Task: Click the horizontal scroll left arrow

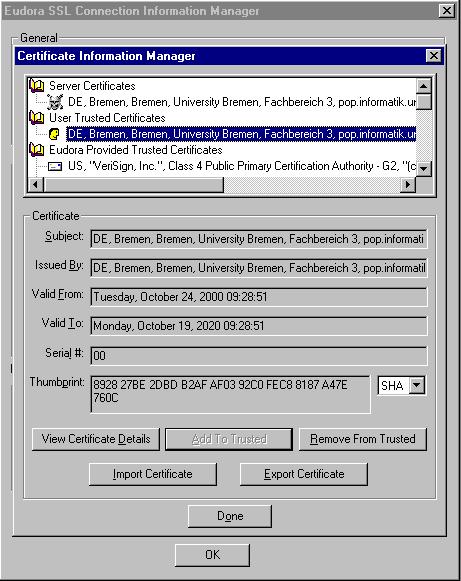Action: coord(36,184)
